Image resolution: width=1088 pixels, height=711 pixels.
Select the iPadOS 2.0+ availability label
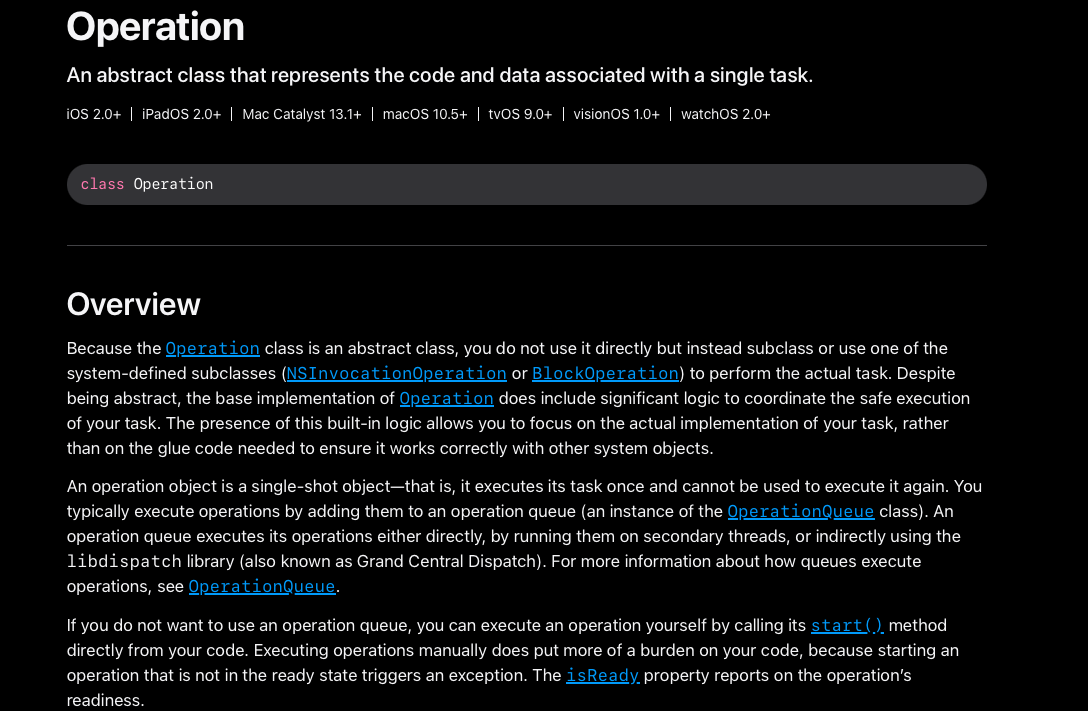tap(181, 114)
